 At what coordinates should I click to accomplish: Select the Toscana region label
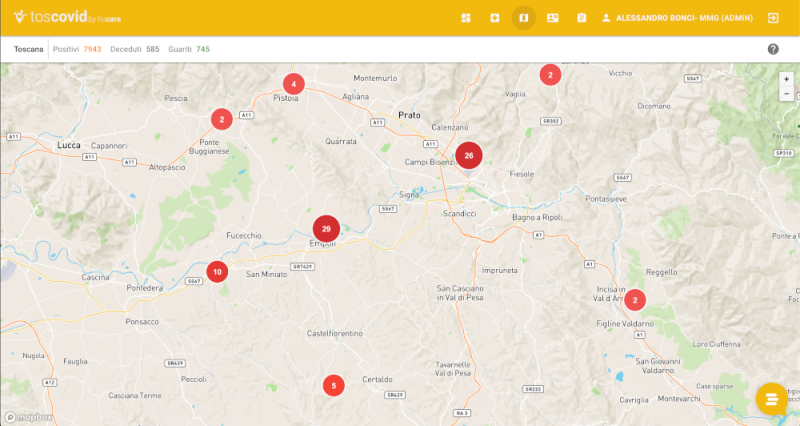tap(29, 49)
